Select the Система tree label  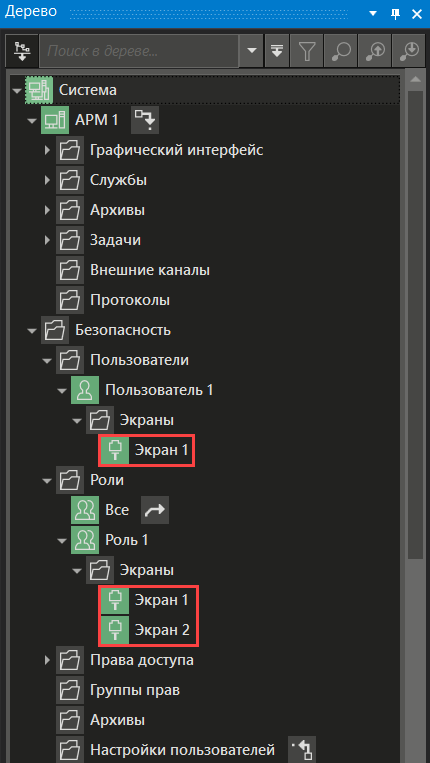[88, 90]
